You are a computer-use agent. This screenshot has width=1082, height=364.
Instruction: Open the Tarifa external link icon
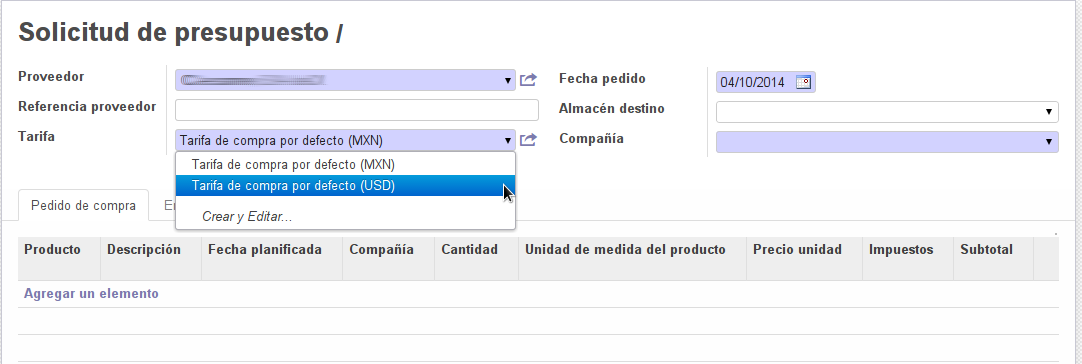tap(528, 140)
